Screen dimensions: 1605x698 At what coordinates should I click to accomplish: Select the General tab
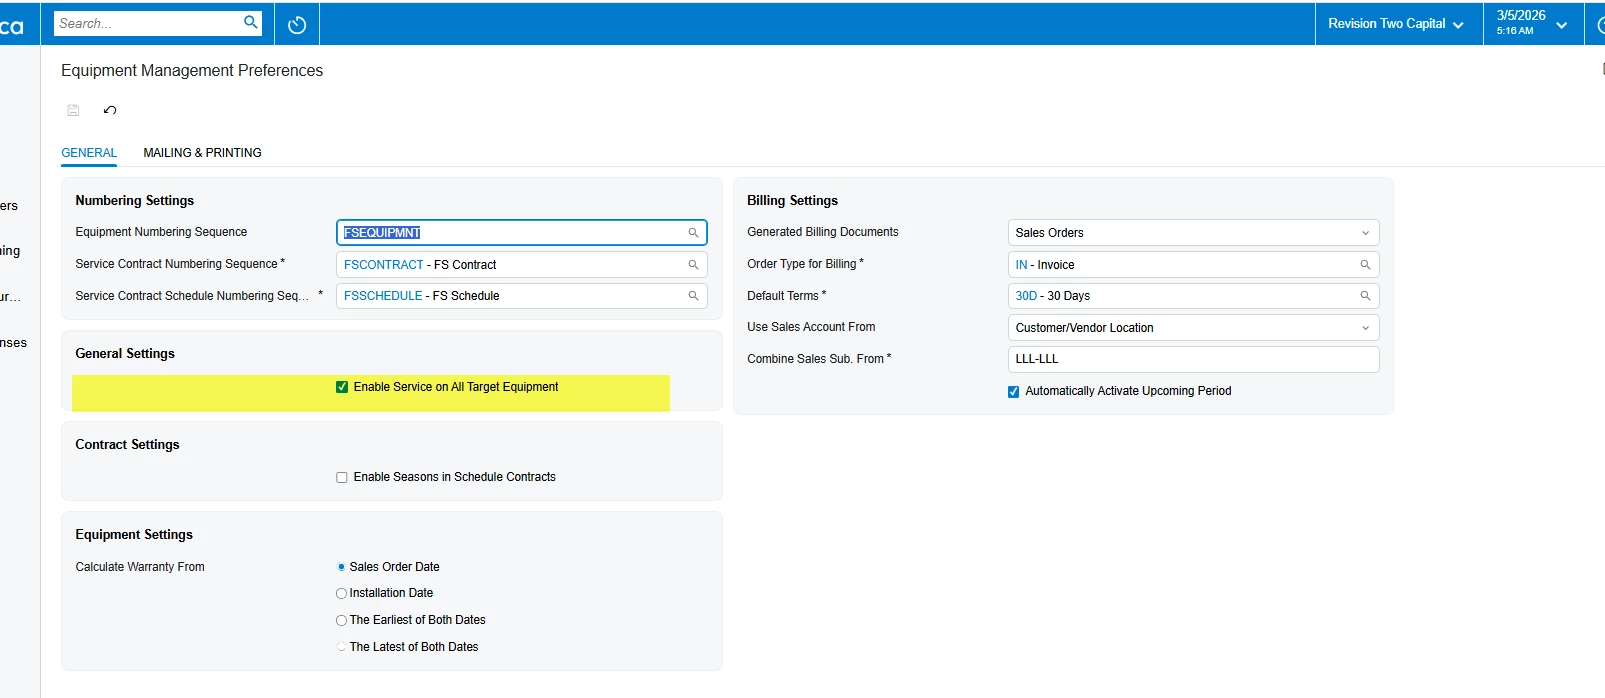coord(89,153)
